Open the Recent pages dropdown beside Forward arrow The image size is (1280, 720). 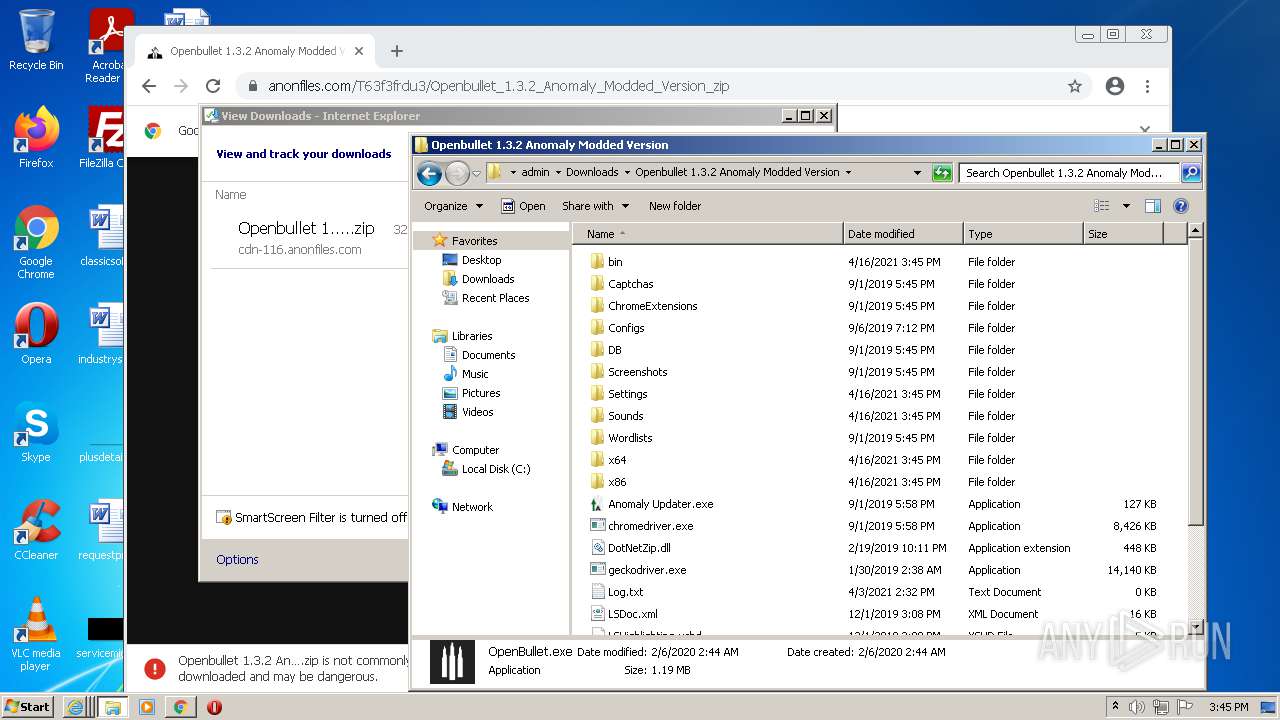(x=476, y=173)
